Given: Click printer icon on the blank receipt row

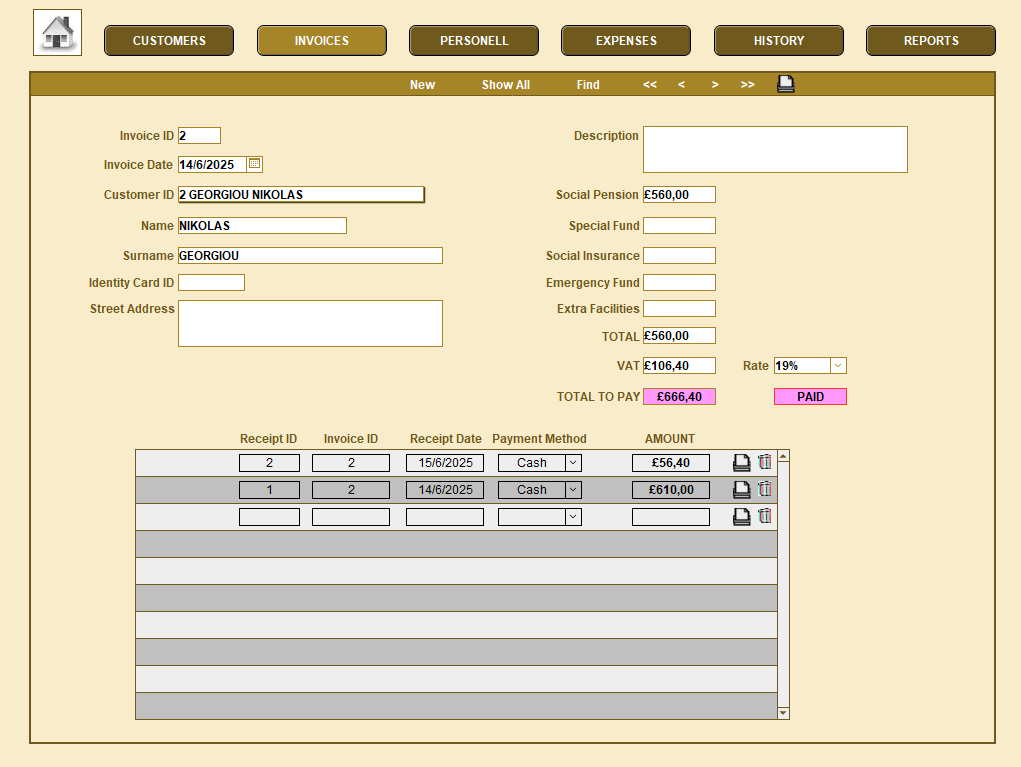Looking at the screenshot, I should [x=741, y=517].
